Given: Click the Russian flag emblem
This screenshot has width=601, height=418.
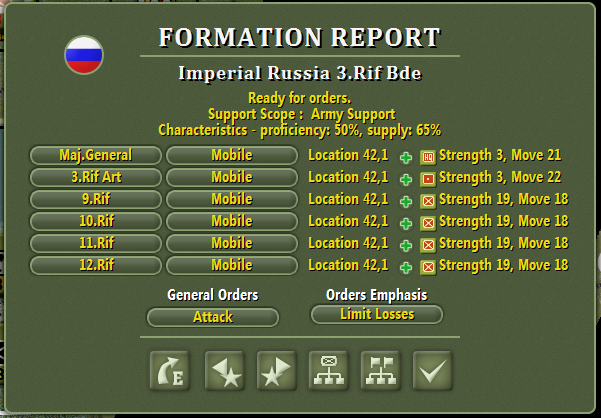Looking at the screenshot, I should click(84, 55).
